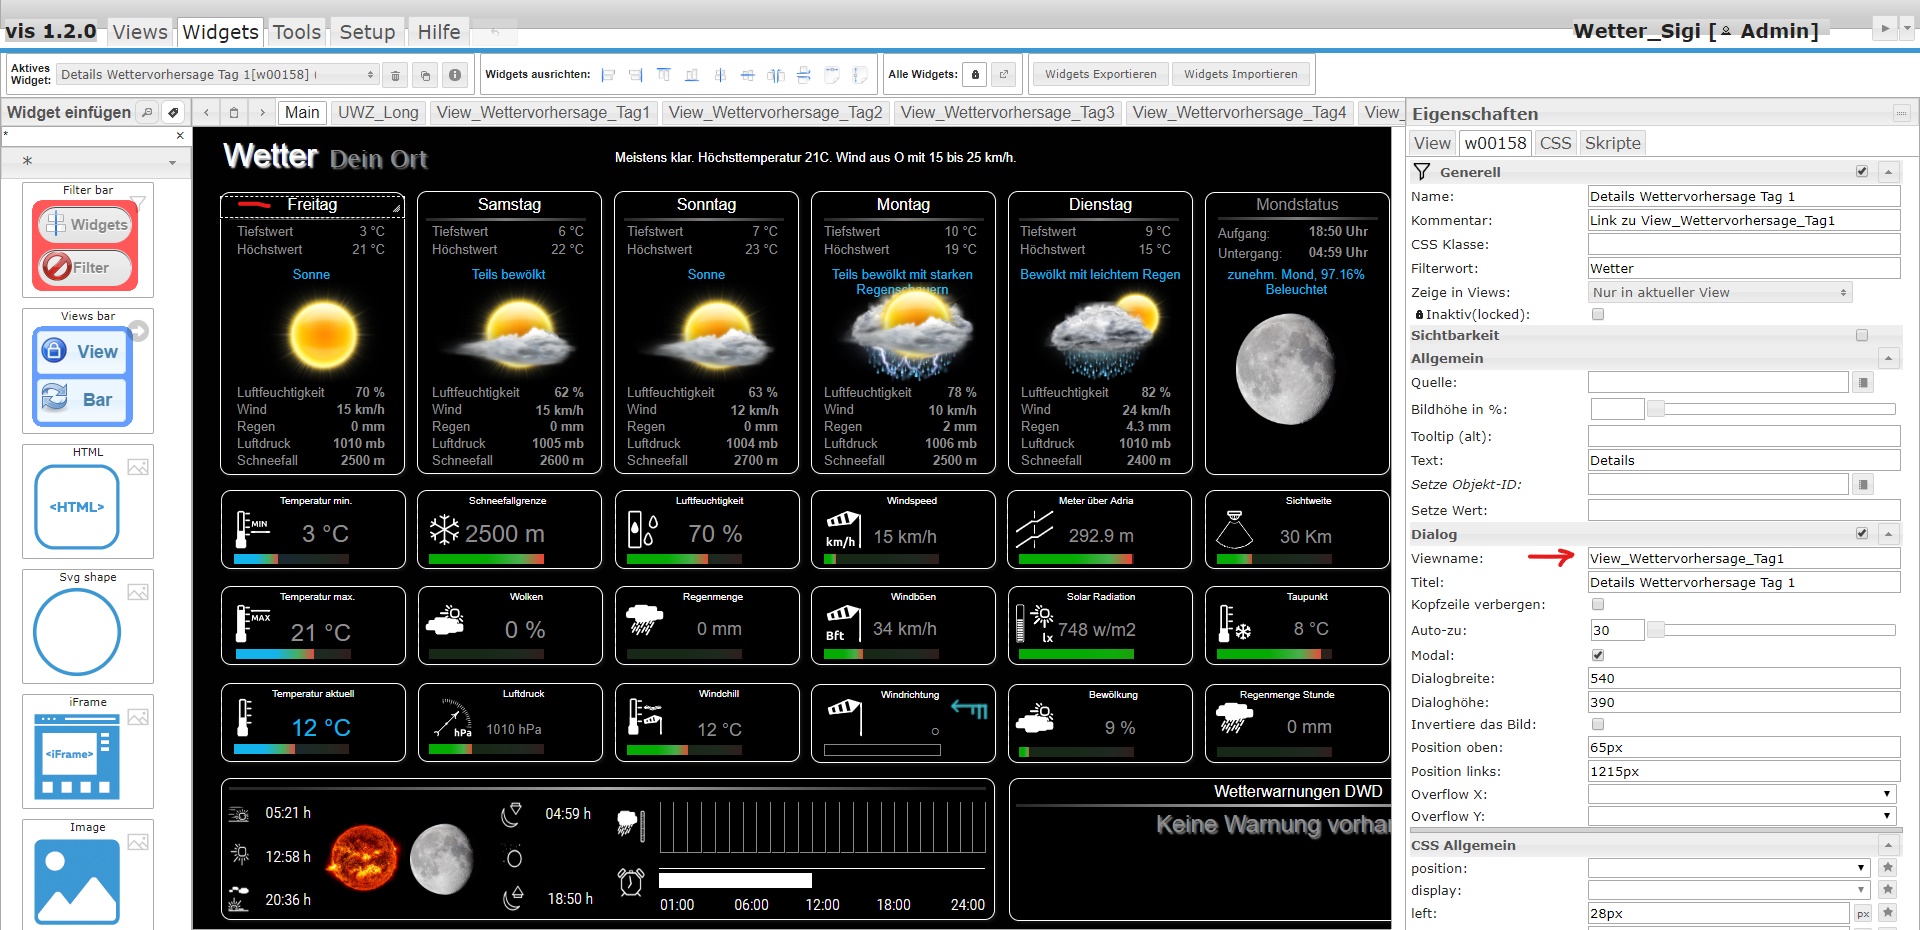Open widget info icon
1920x930 pixels.
coord(455,75)
